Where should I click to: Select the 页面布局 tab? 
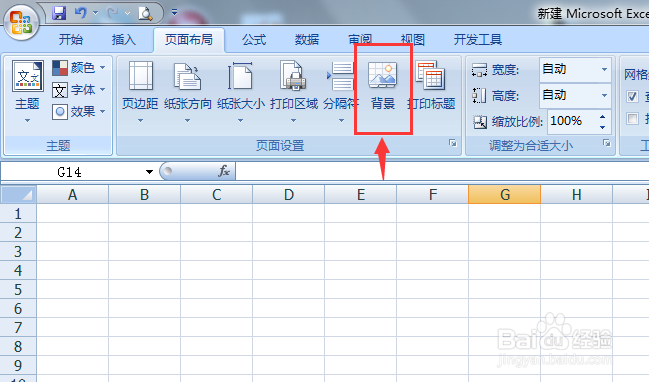pyautogui.click(x=189, y=40)
